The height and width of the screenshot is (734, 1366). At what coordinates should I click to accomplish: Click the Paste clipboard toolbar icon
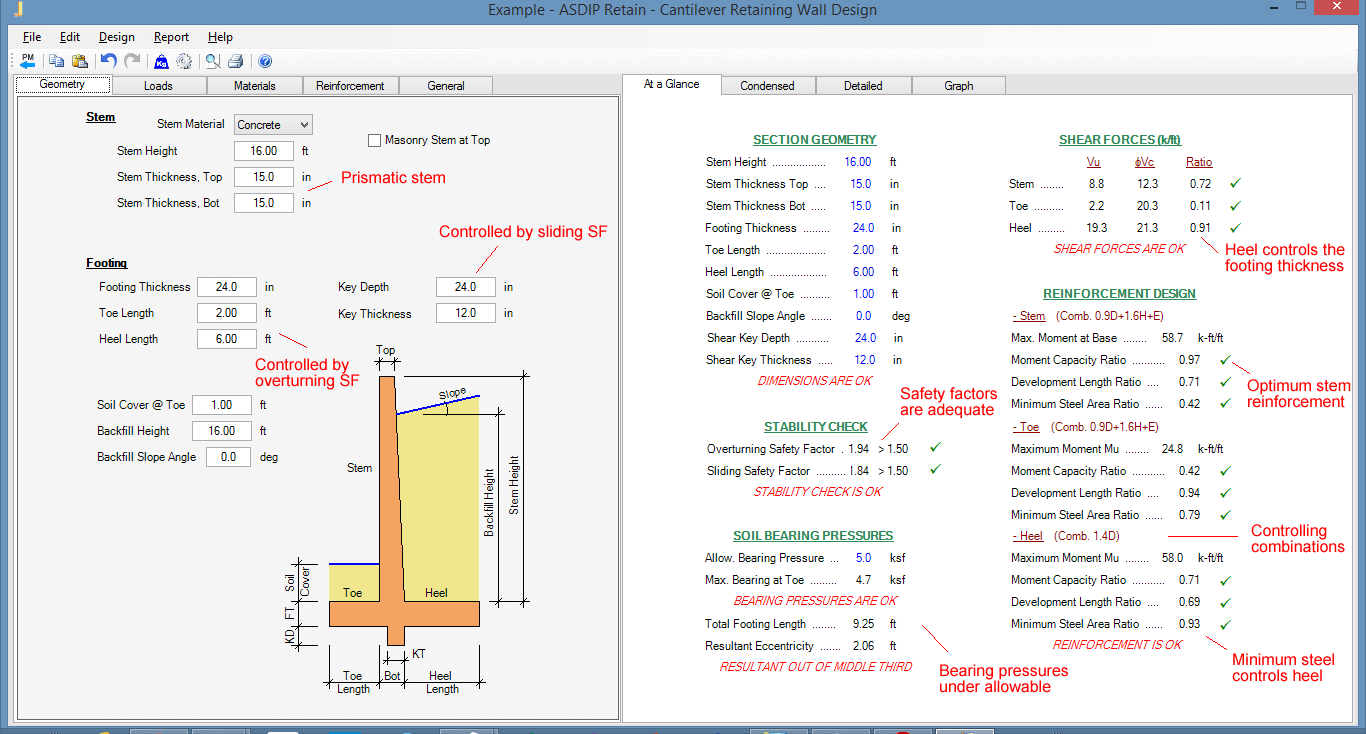coord(80,61)
